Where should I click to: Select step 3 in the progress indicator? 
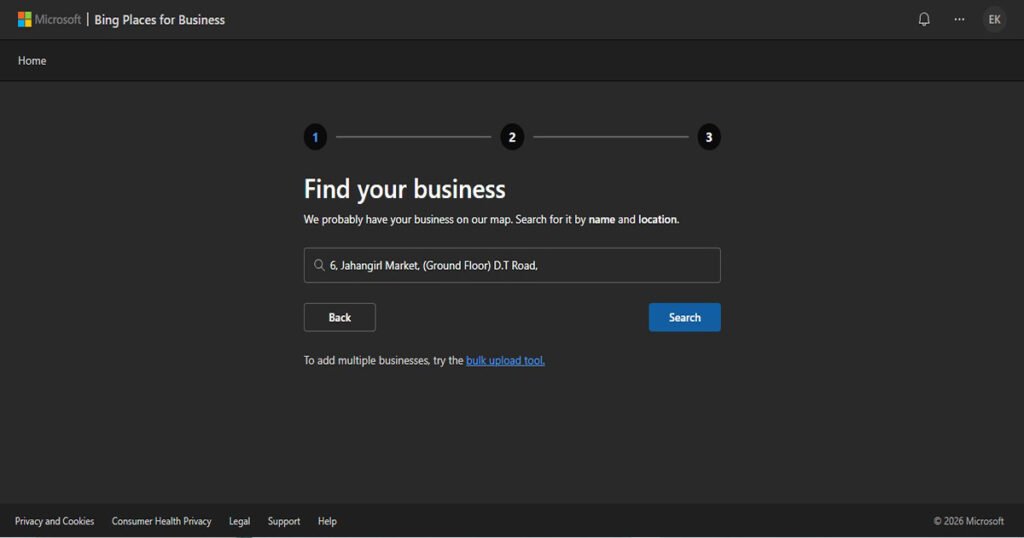coord(709,137)
